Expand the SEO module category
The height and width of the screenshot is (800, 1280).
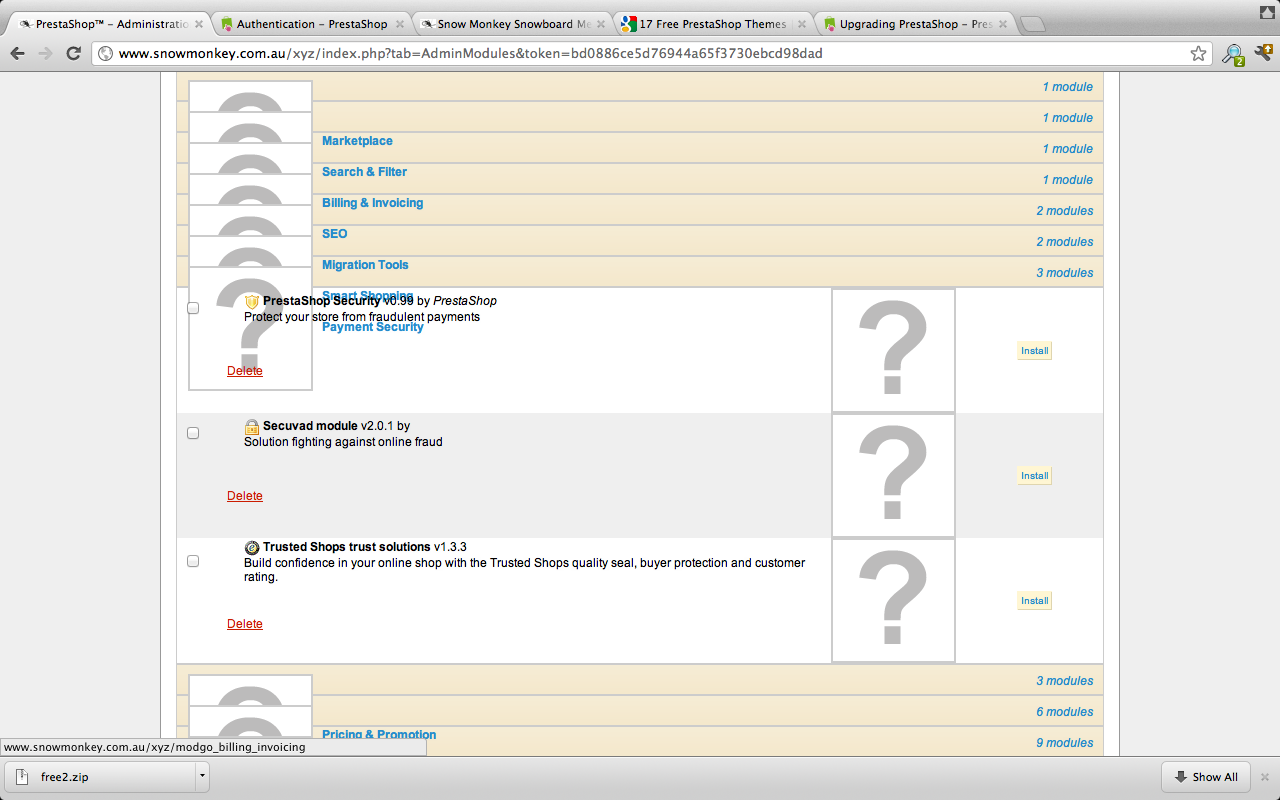click(334, 234)
